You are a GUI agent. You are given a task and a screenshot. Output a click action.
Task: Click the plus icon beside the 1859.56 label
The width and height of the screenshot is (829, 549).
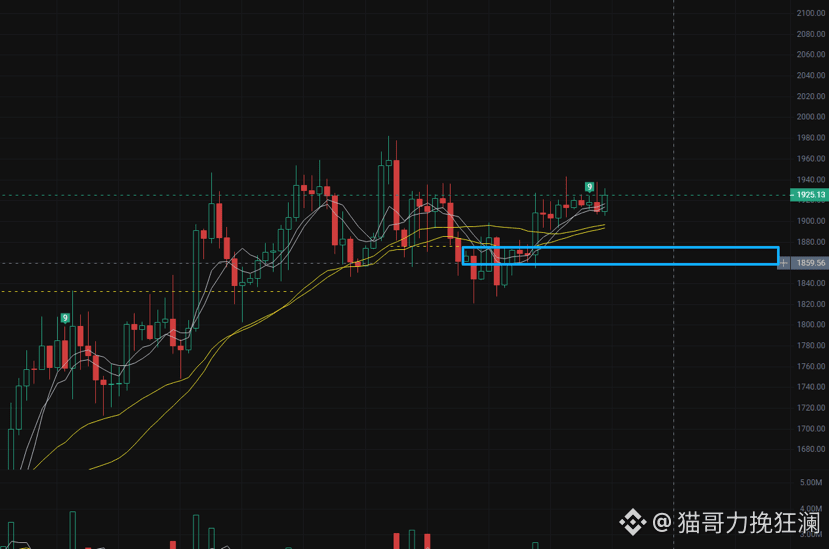click(784, 263)
